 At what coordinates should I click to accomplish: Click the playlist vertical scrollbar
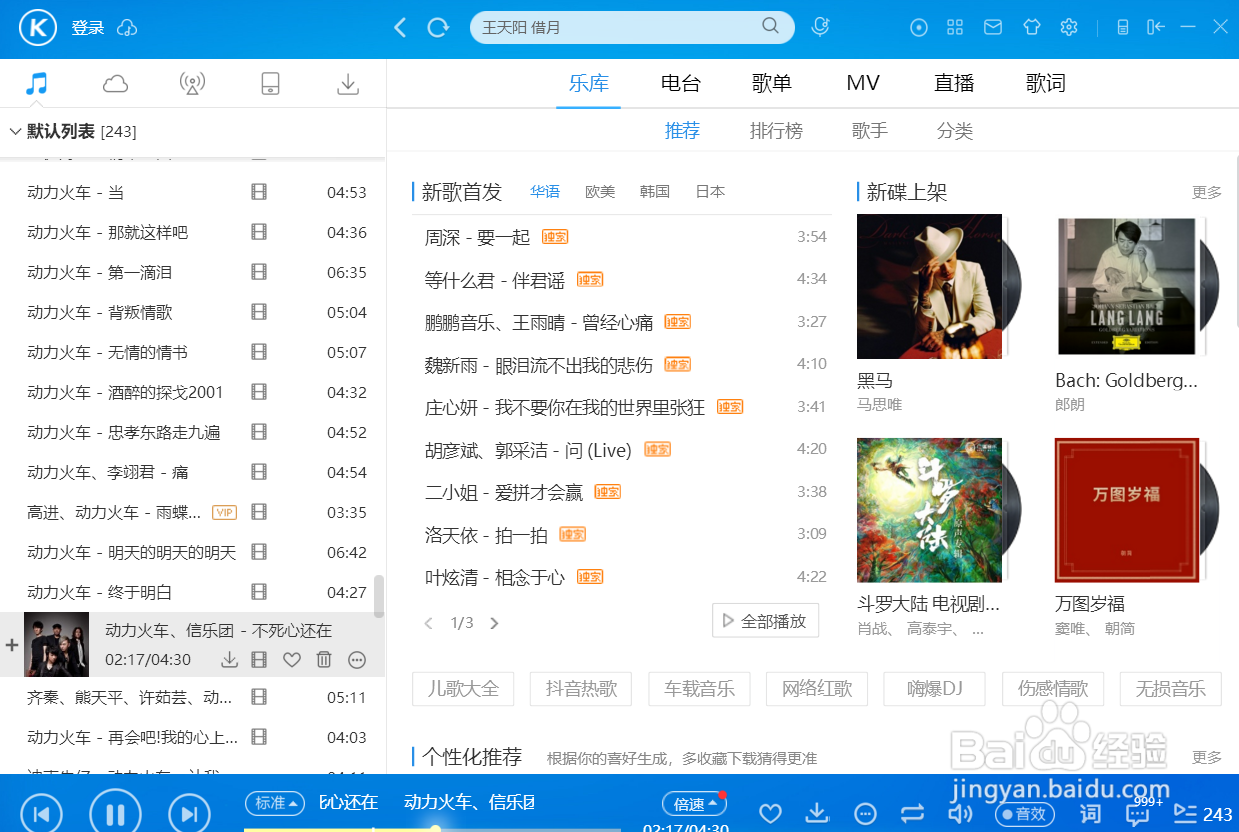(379, 596)
